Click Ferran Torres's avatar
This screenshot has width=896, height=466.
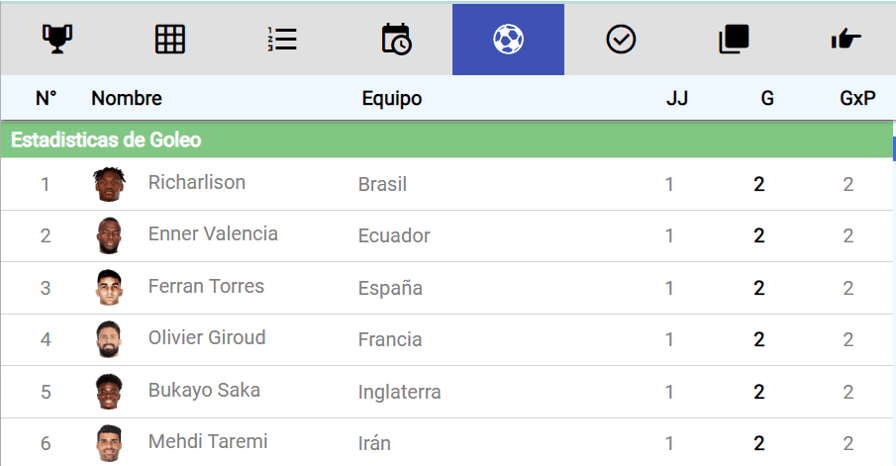pyautogui.click(x=109, y=287)
